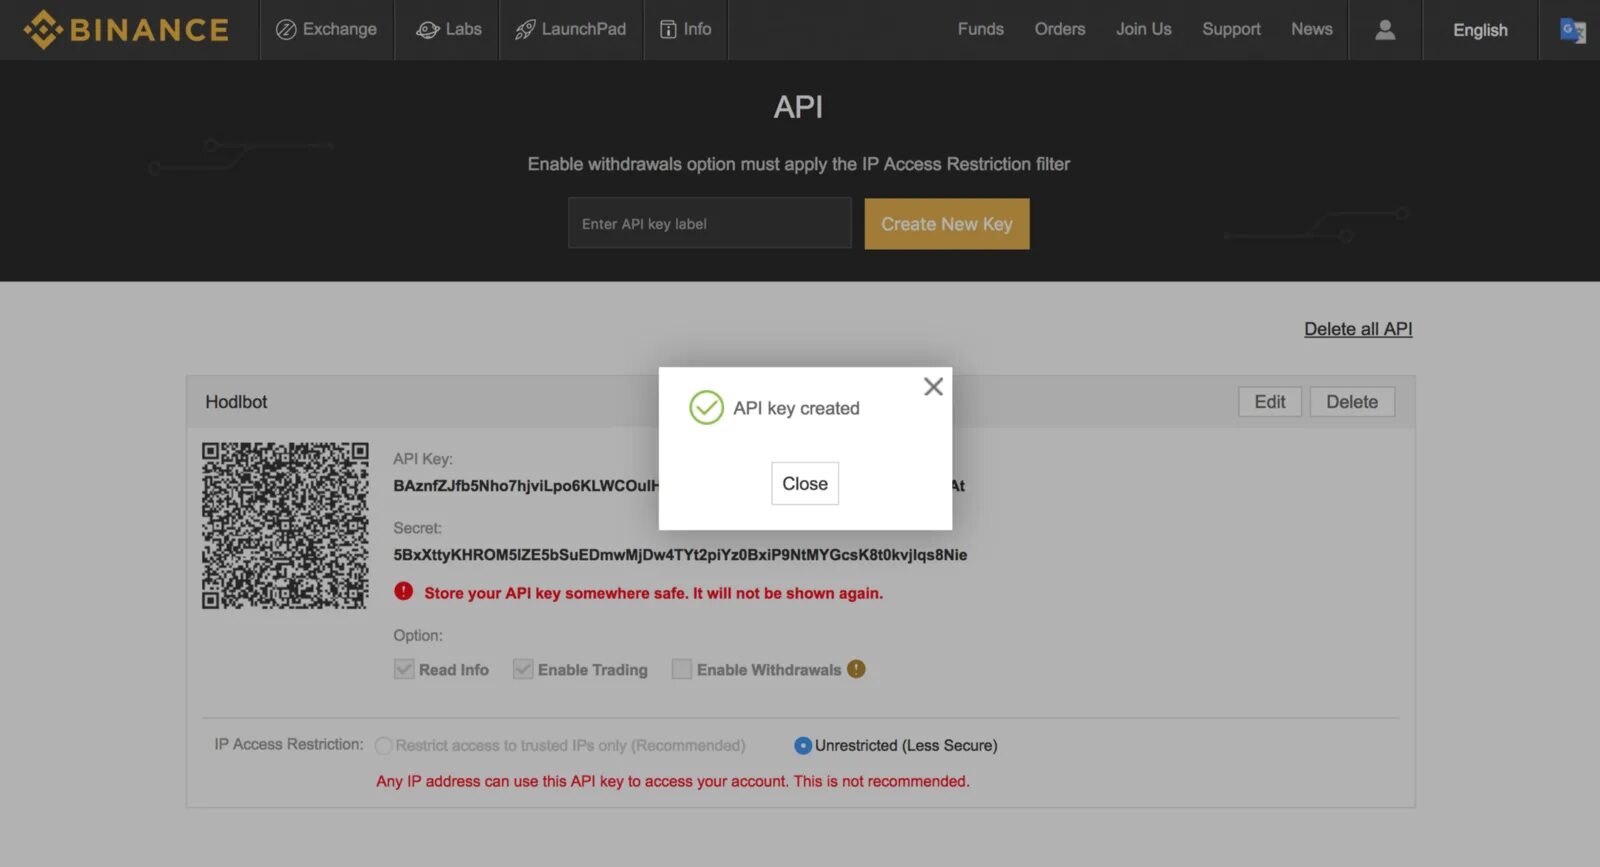Click the Hodlbot API QR code

pyautogui.click(x=285, y=525)
